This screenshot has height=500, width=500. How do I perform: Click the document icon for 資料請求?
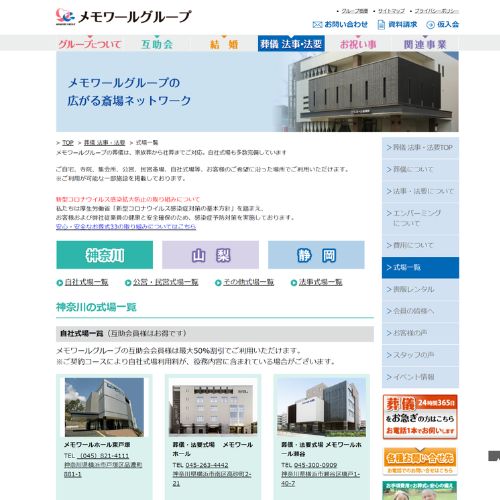(381, 25)
